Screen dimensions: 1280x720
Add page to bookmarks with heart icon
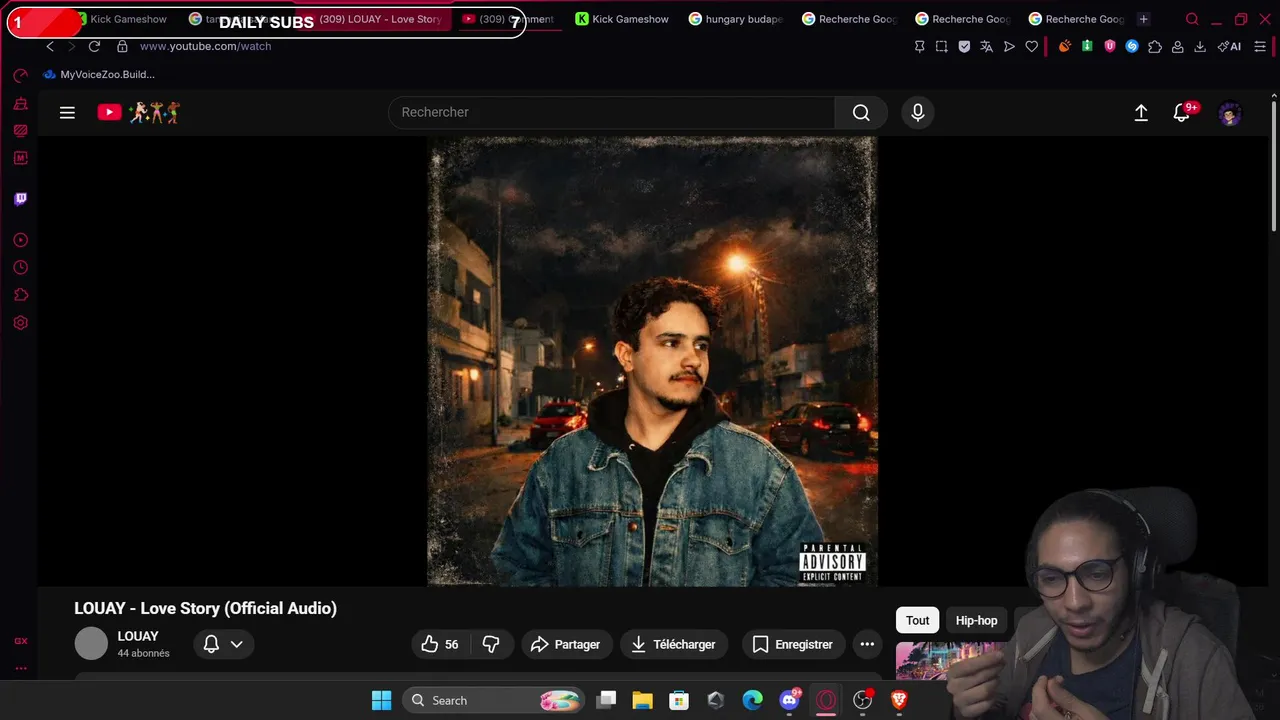coord(1031,46)
